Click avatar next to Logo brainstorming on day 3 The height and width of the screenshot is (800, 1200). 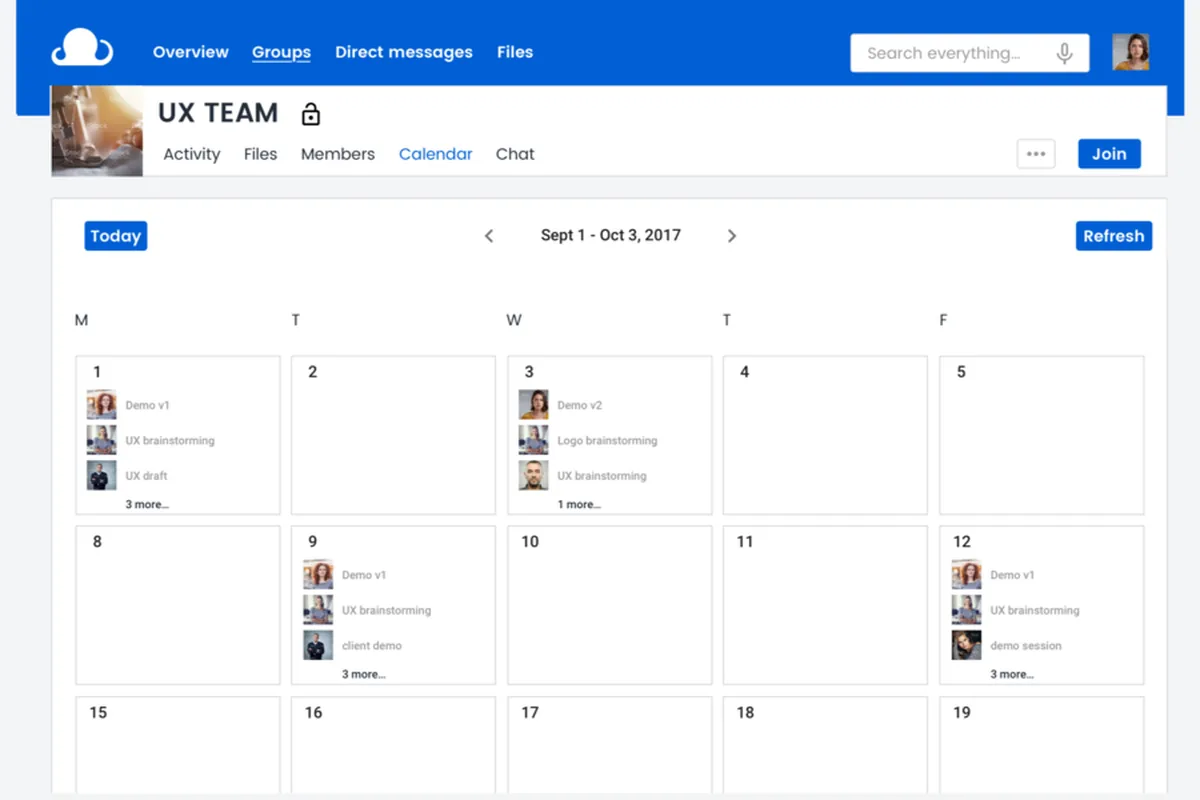point(533,440)
